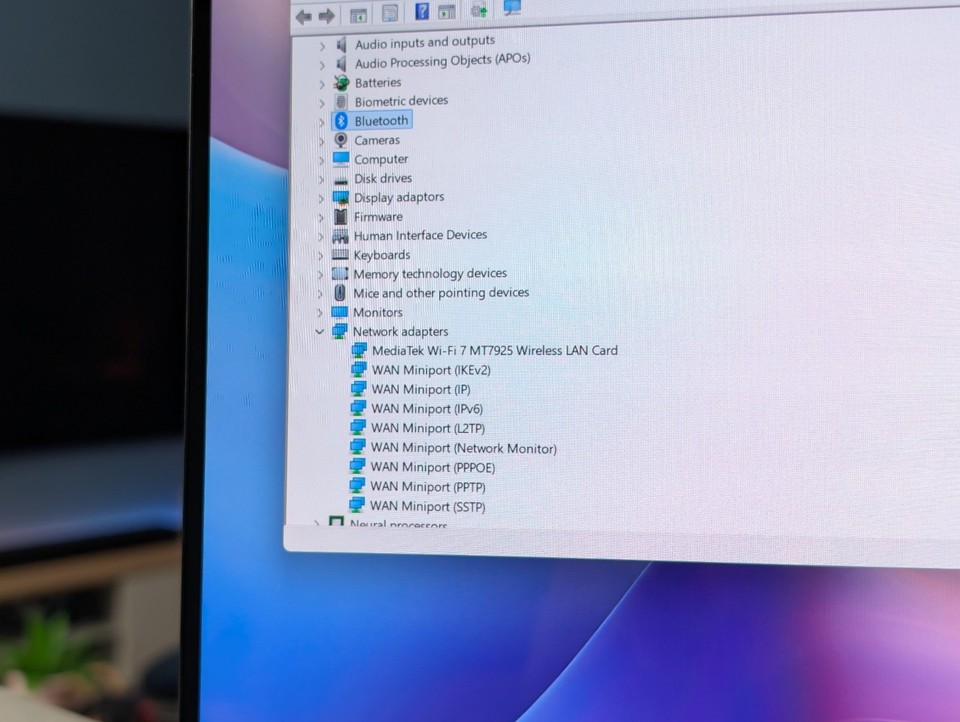Select the Memory technology devices label
Image resolution: width=960 pixels, height=722 pixels.
tap(430, 273)
